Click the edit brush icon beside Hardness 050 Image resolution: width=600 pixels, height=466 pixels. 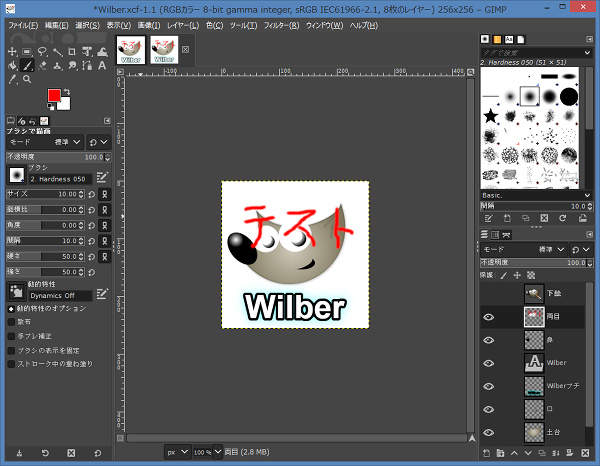click(x=101, y=178)
